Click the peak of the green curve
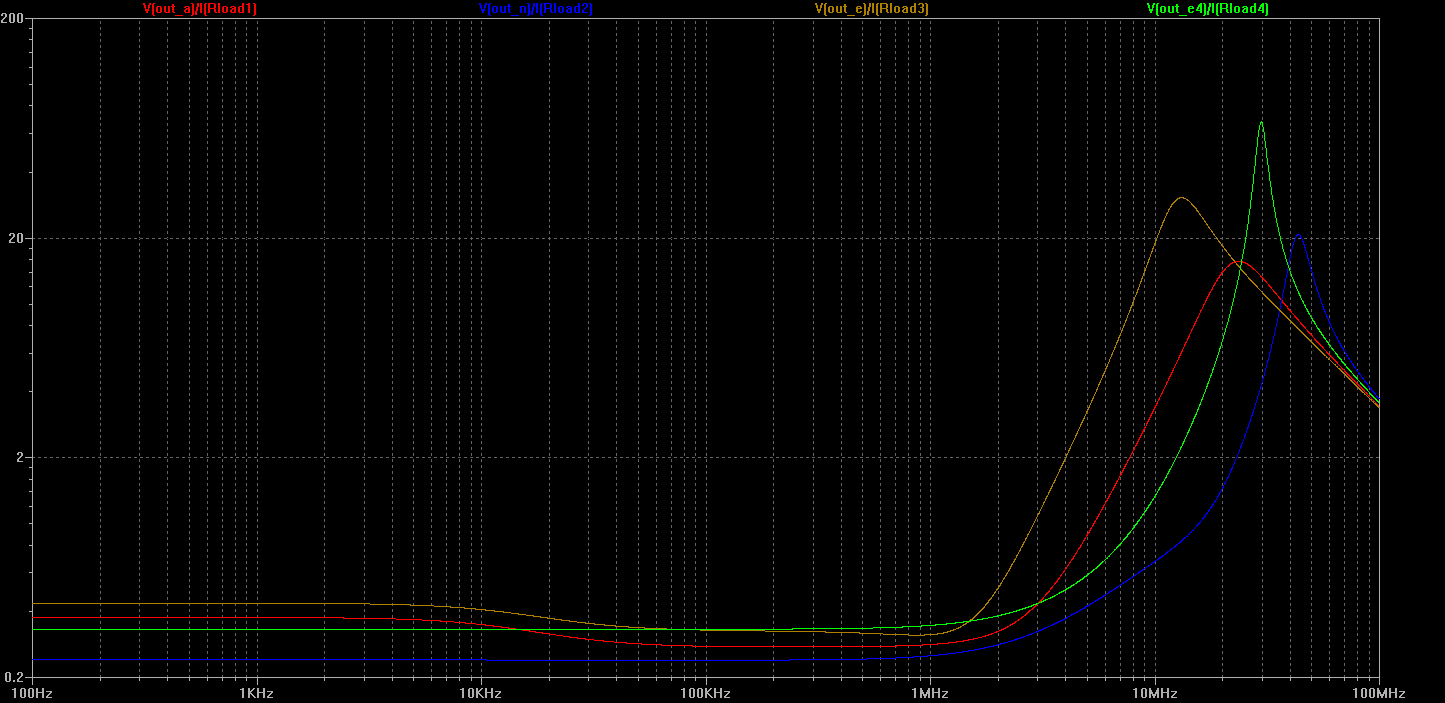The image size is (1445, 703). click(1261, 123)
